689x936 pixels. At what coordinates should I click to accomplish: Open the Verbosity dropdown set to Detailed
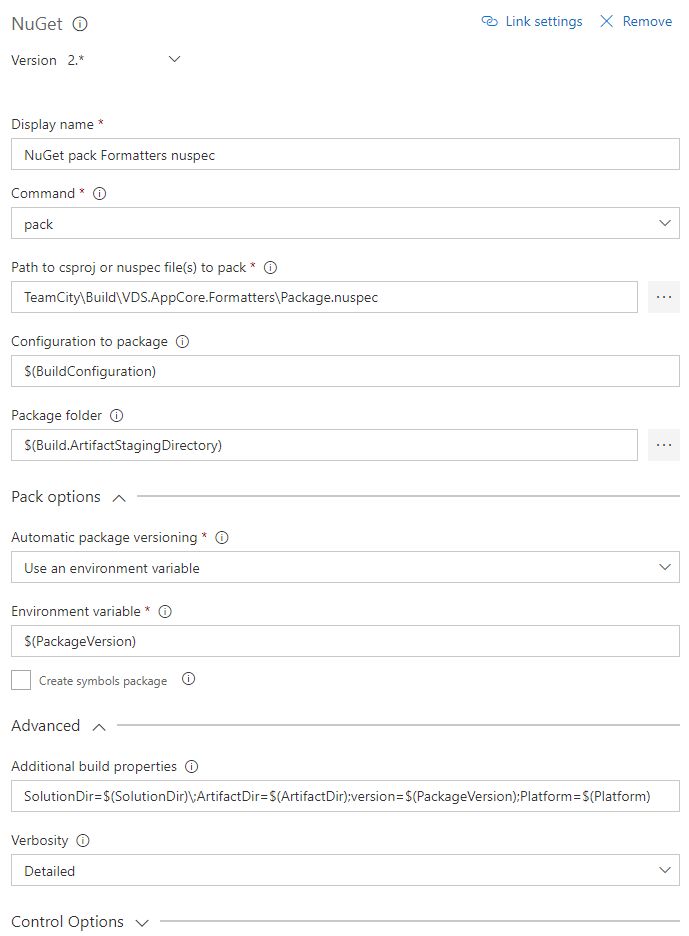(345, 871)
